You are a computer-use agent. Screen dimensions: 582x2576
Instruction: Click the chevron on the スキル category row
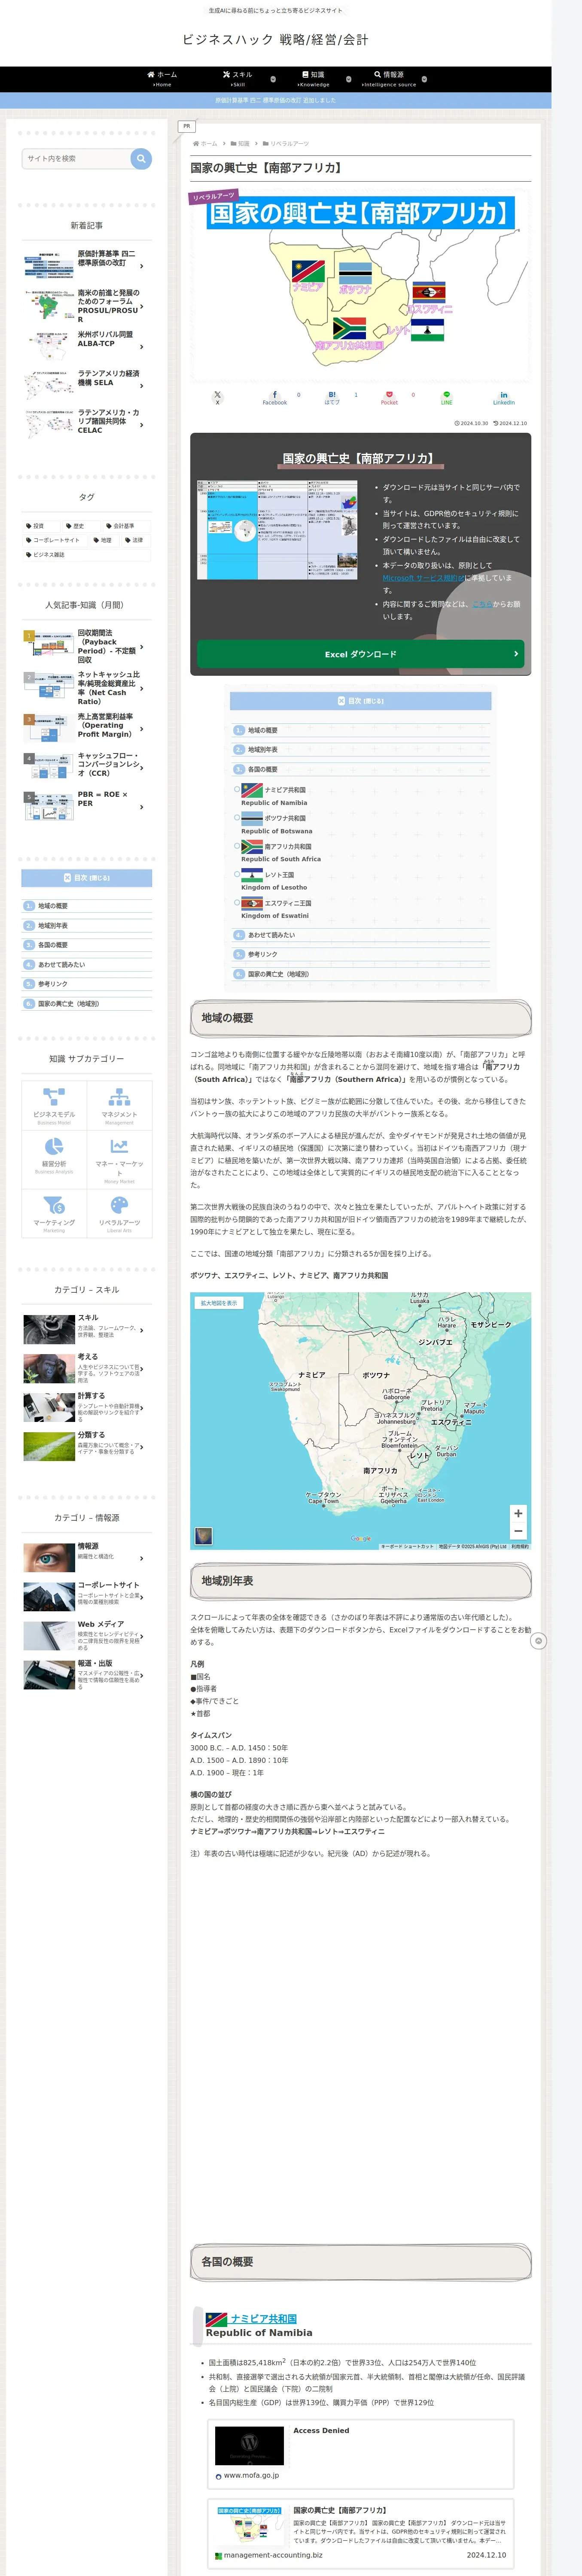click(142, 1330)
